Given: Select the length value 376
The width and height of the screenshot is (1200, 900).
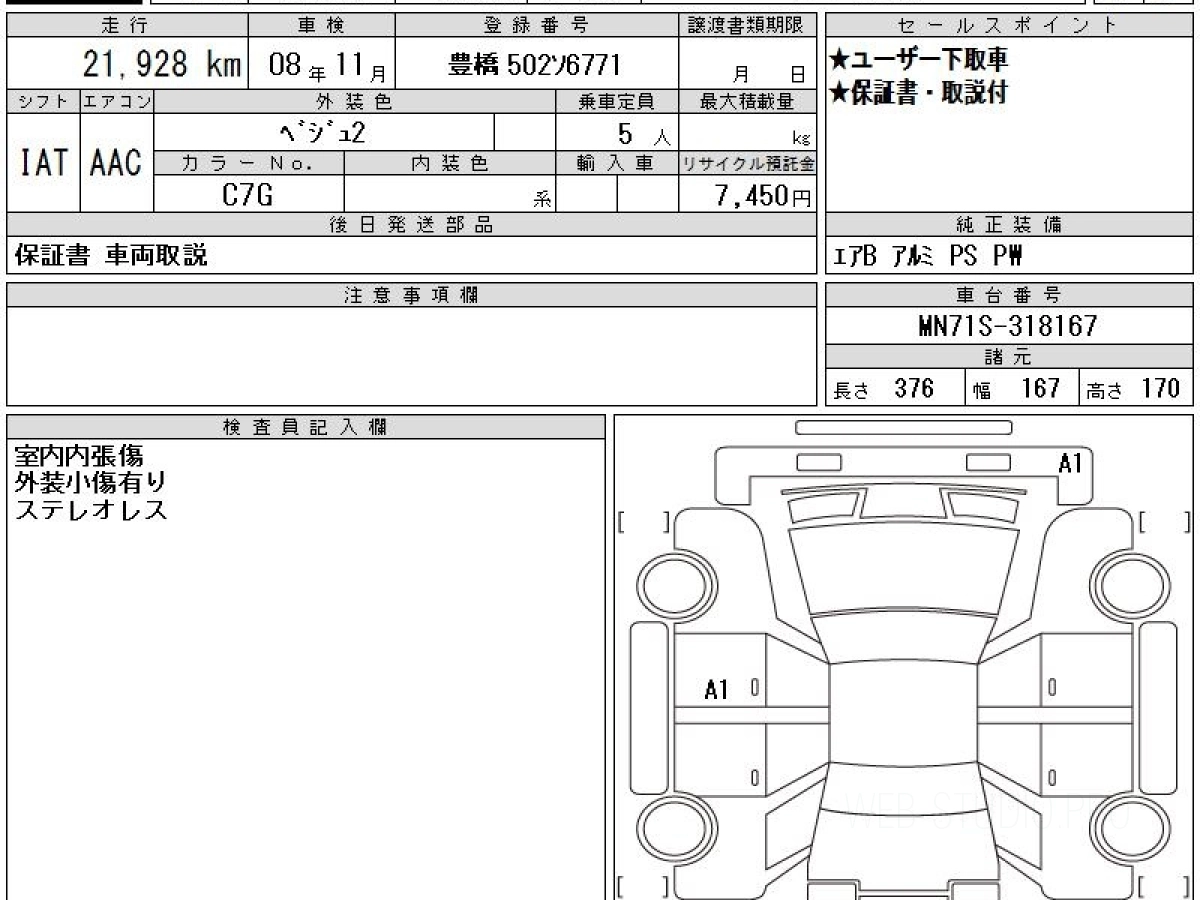Looking at the screenshot, I should [x=914, y=388].
